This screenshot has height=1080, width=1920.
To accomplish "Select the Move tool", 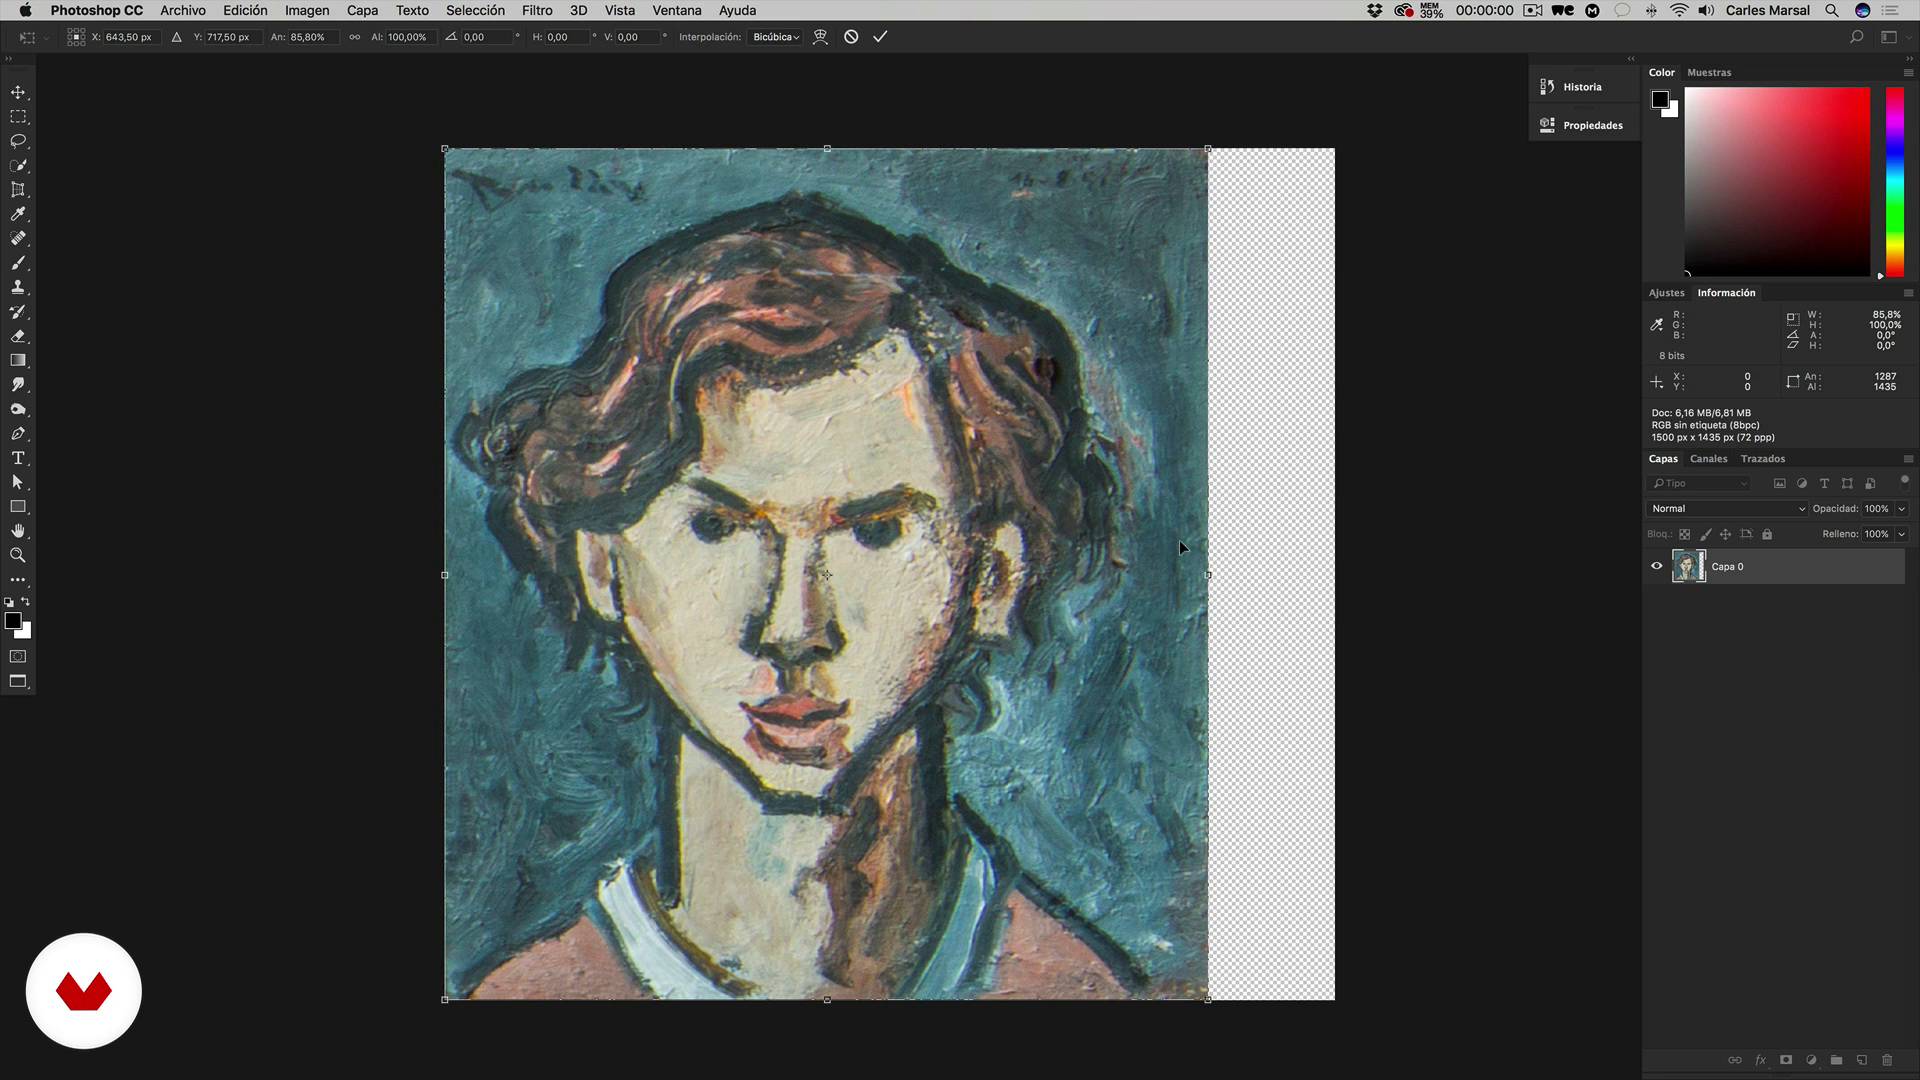I will coord(18,92).
